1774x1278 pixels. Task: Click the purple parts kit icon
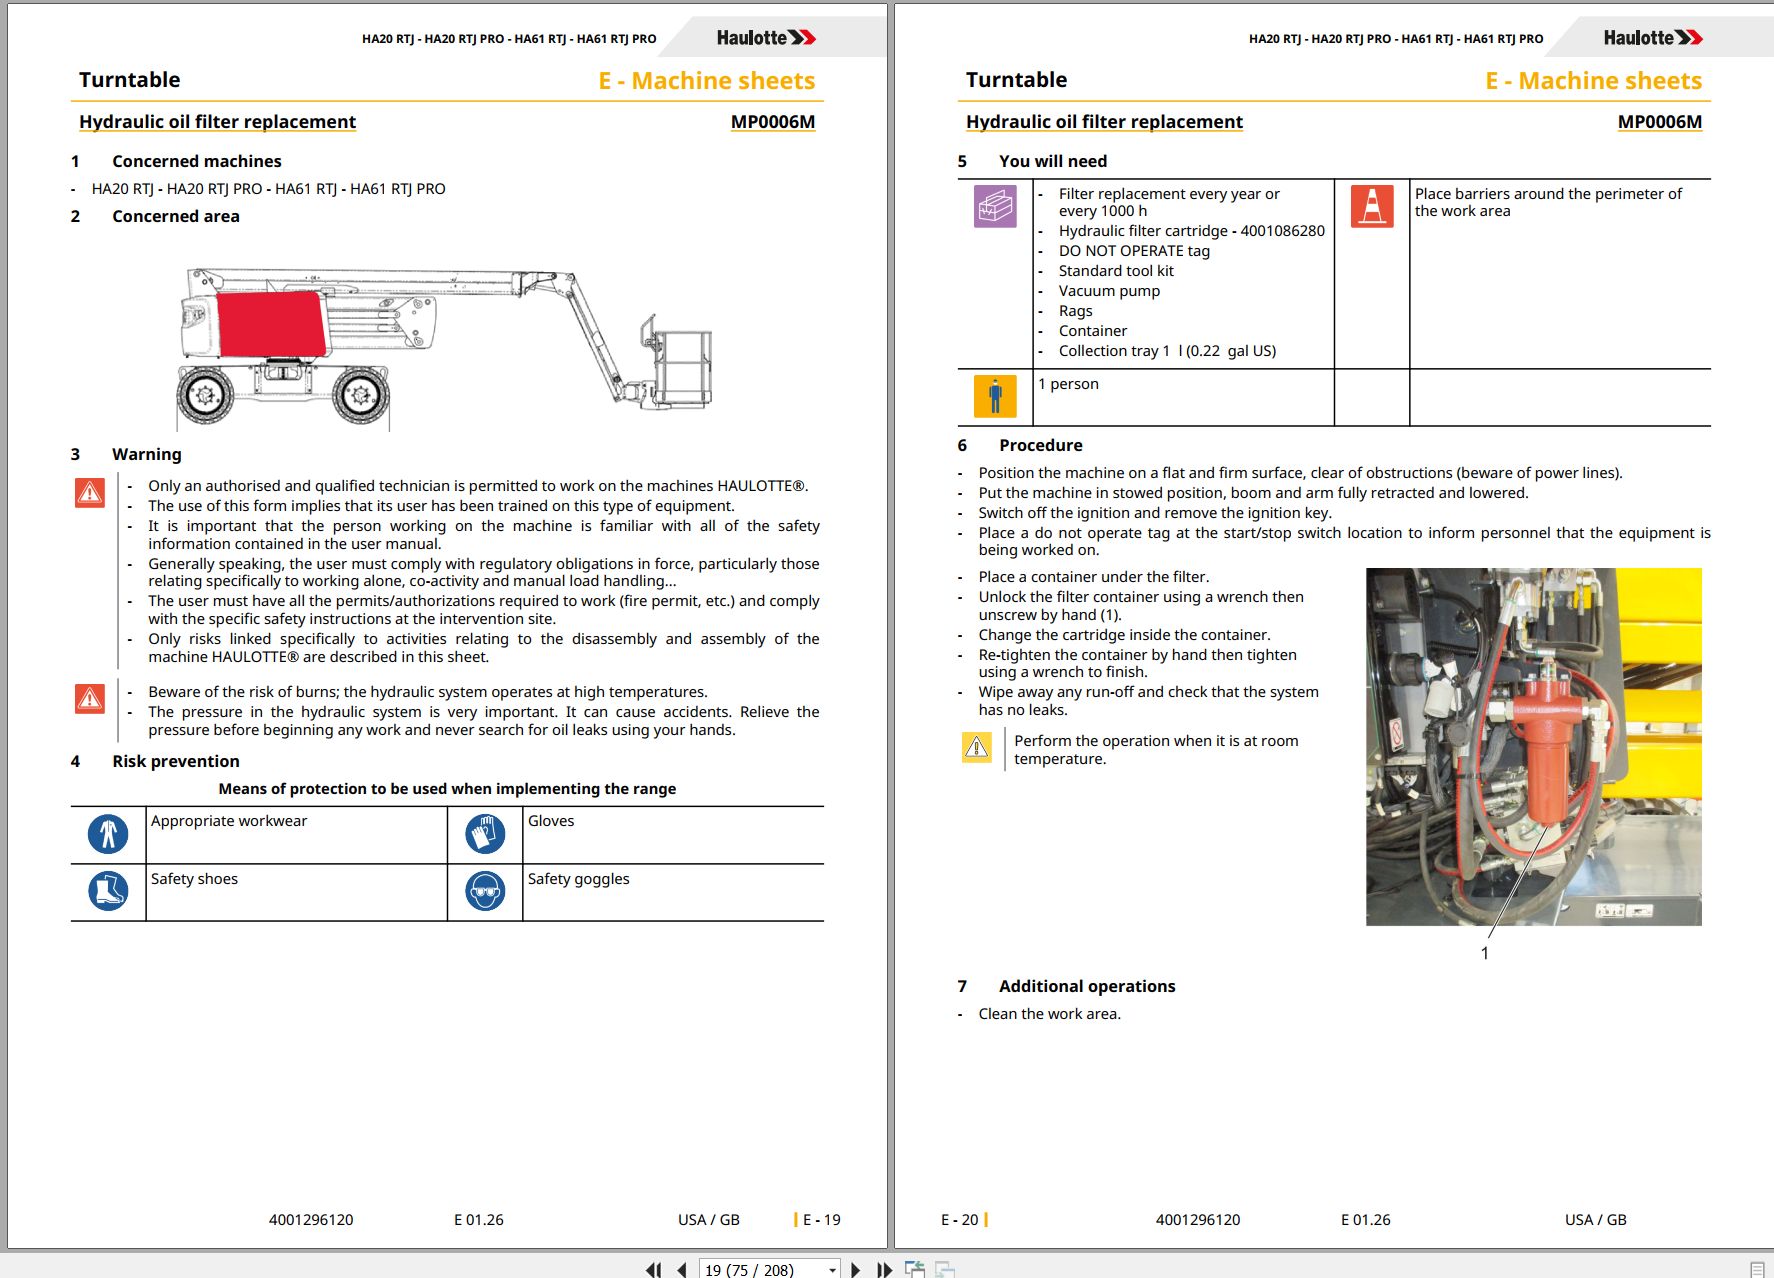pyautogui.click(x=995, y=206)
